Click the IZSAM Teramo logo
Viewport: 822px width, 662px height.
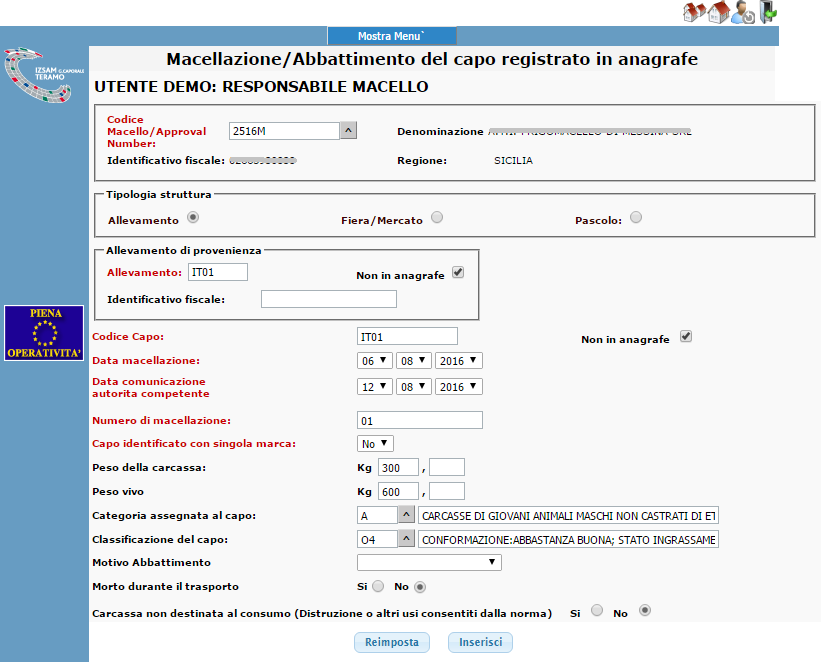tap(44, 75)
